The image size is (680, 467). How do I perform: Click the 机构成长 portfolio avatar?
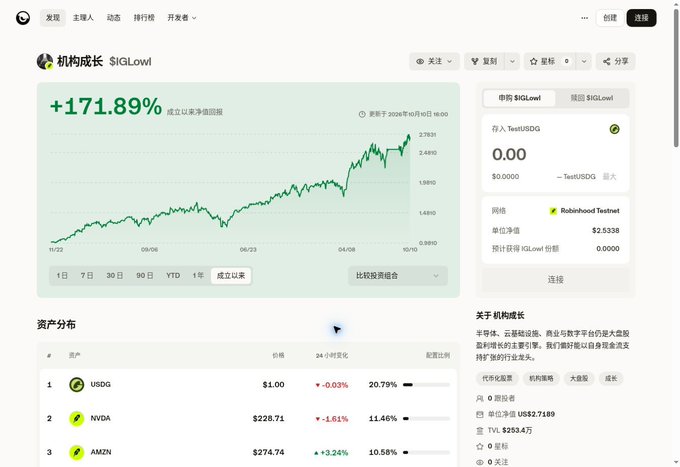[x=45, y=62]
